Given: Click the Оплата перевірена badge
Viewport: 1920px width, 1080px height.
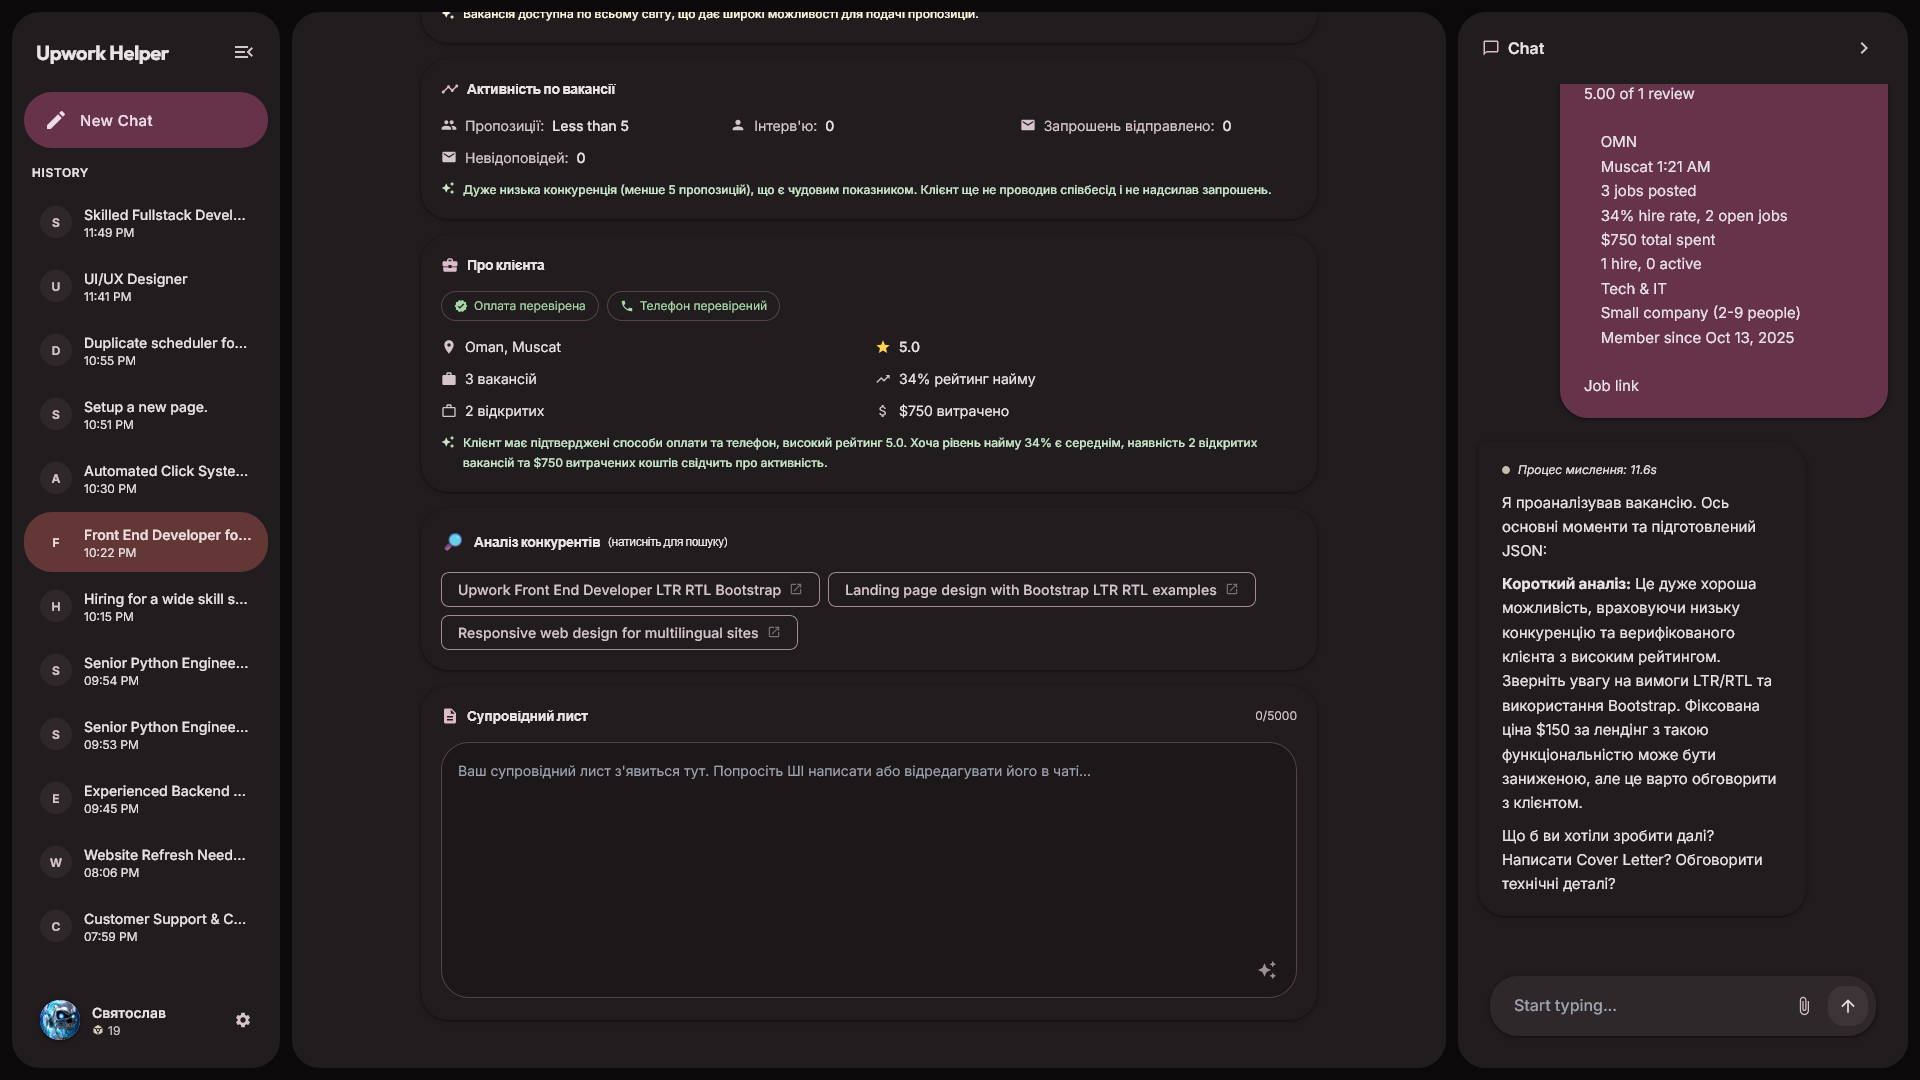Looking at the screenshot, I should [x=520, y=306].
